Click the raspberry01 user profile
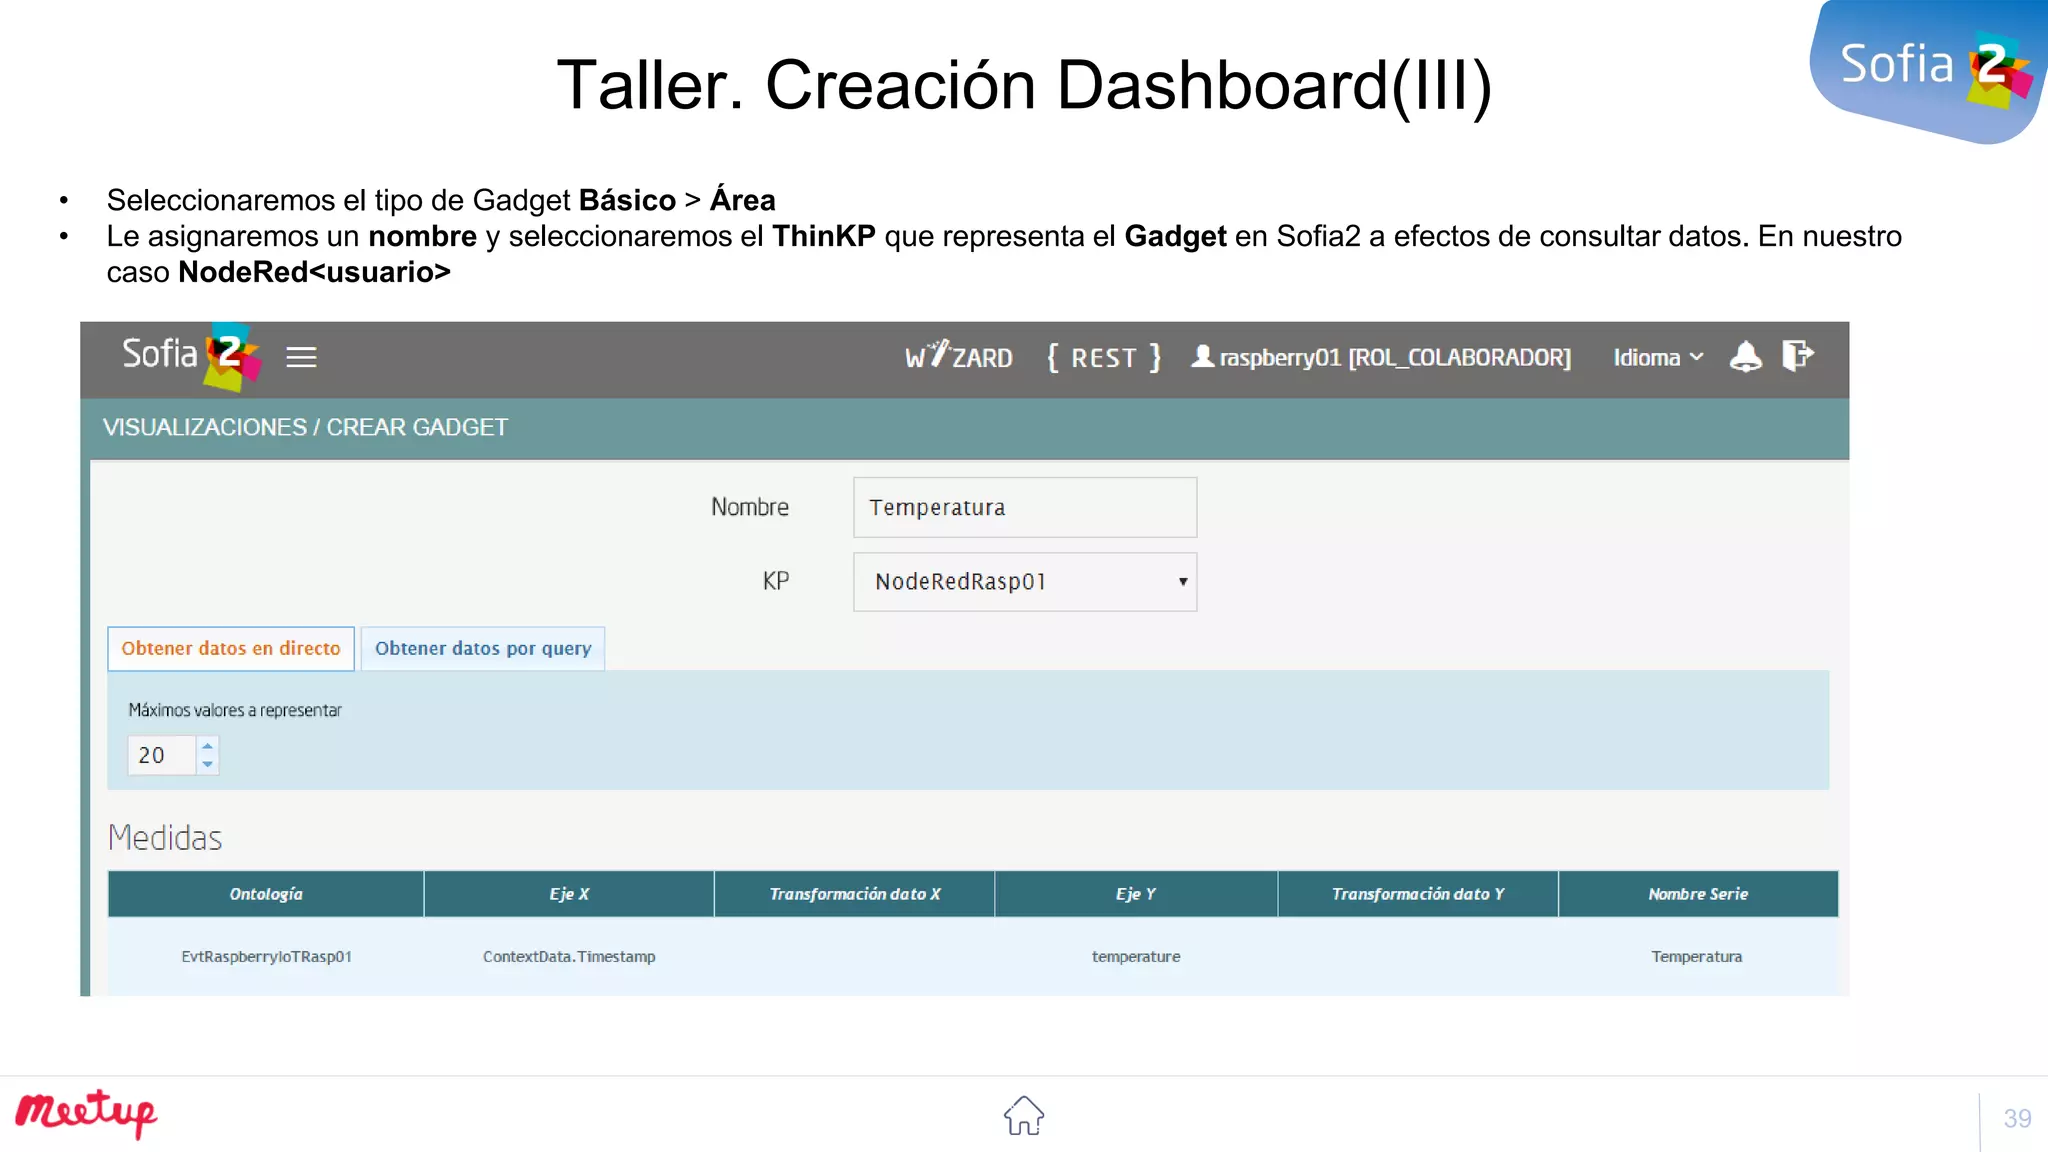2048x1152 pixels. [1381, 357]
